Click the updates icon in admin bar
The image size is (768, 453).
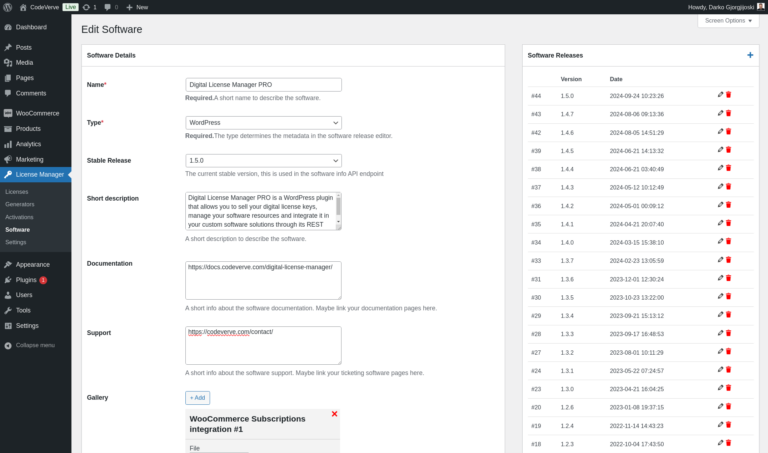coord(87,6)
